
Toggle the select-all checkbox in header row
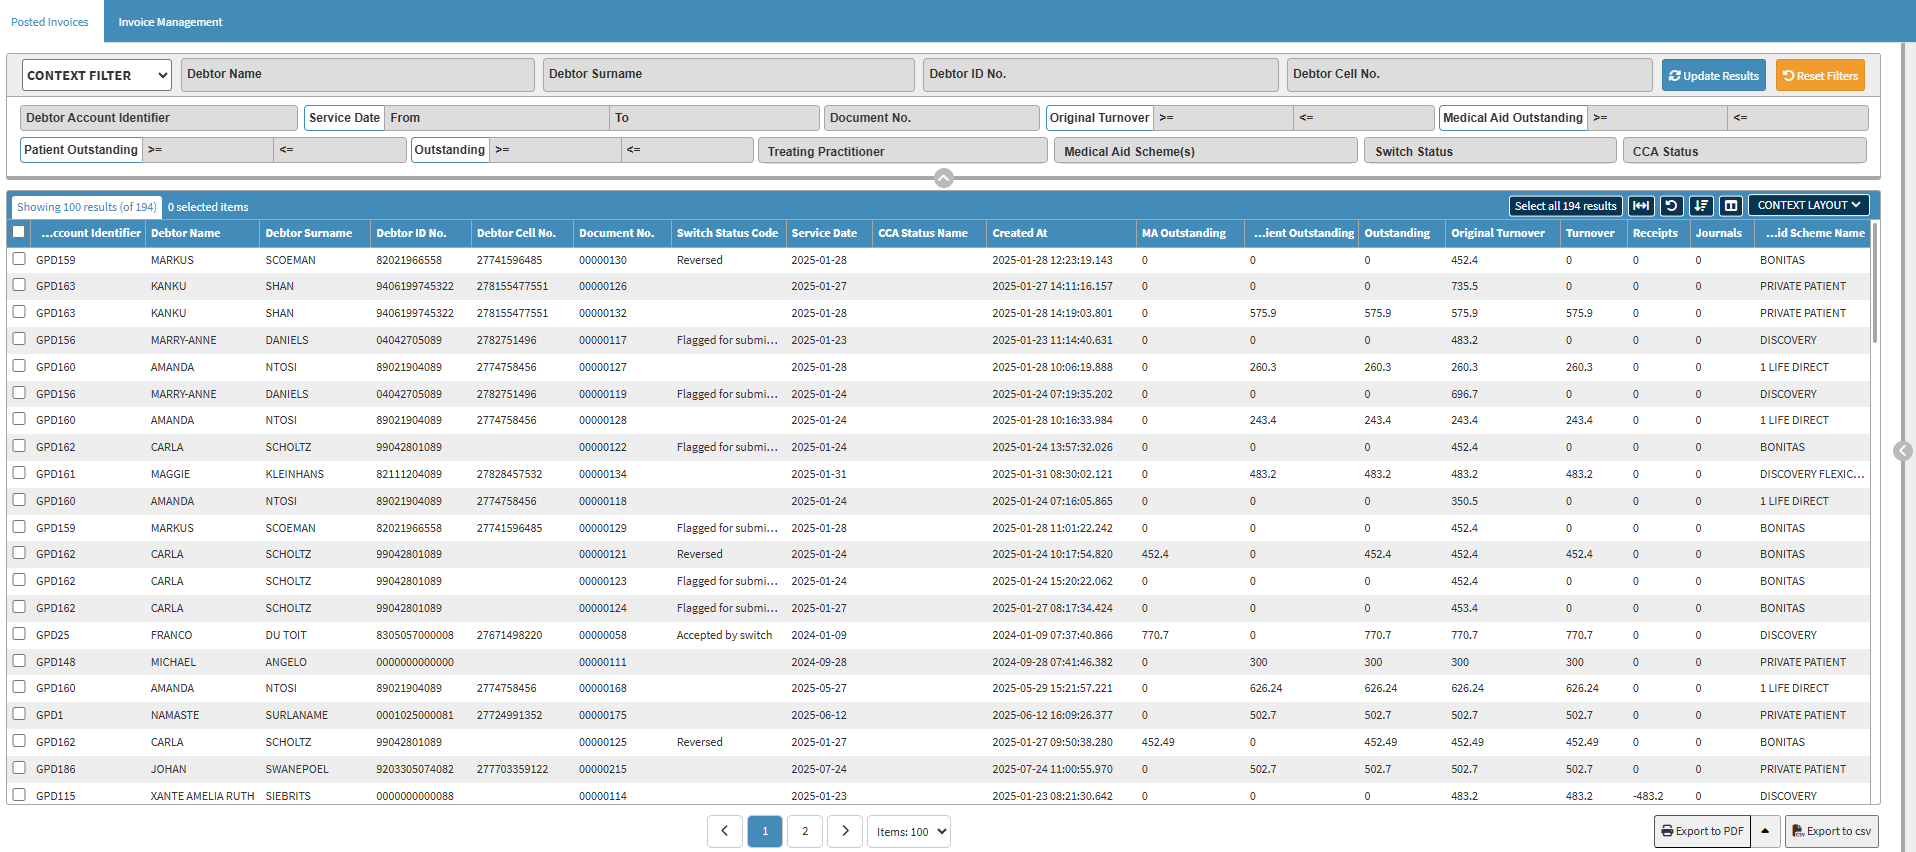pos(19,232)
